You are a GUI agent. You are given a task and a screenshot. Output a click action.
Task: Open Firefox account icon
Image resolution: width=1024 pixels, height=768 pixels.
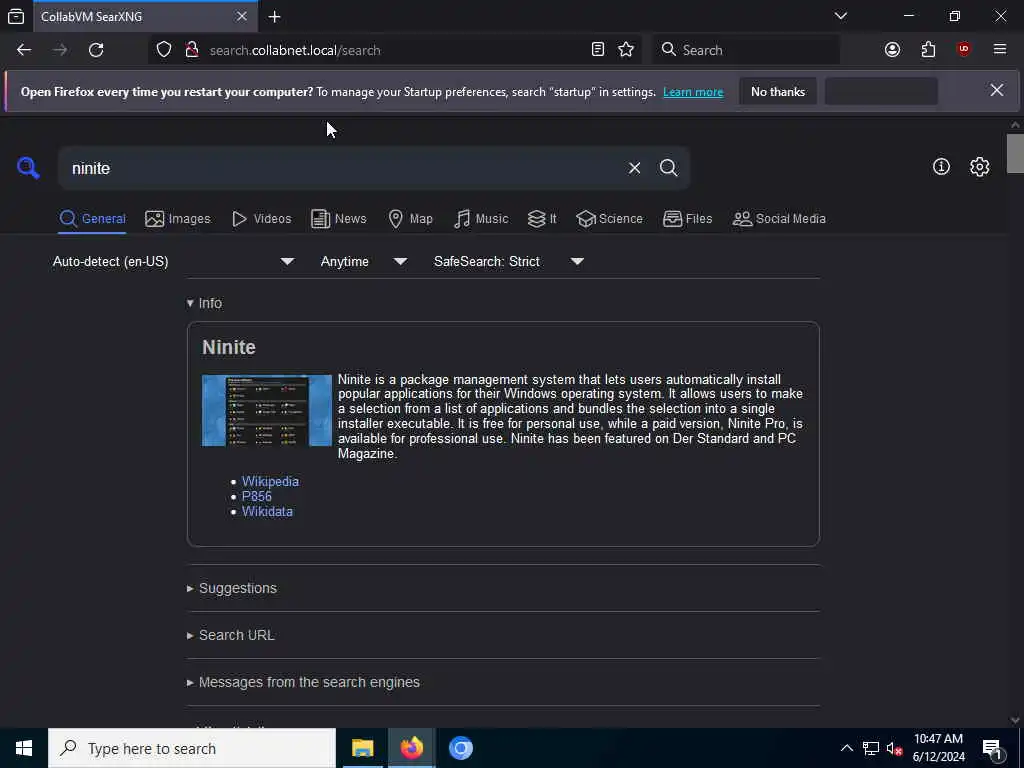[892, 50]
